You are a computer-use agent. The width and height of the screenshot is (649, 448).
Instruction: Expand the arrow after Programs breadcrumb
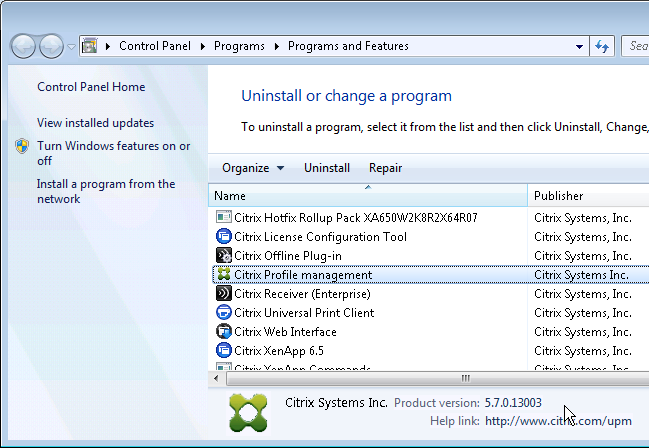pyautogui.click(x=276, y=46)
